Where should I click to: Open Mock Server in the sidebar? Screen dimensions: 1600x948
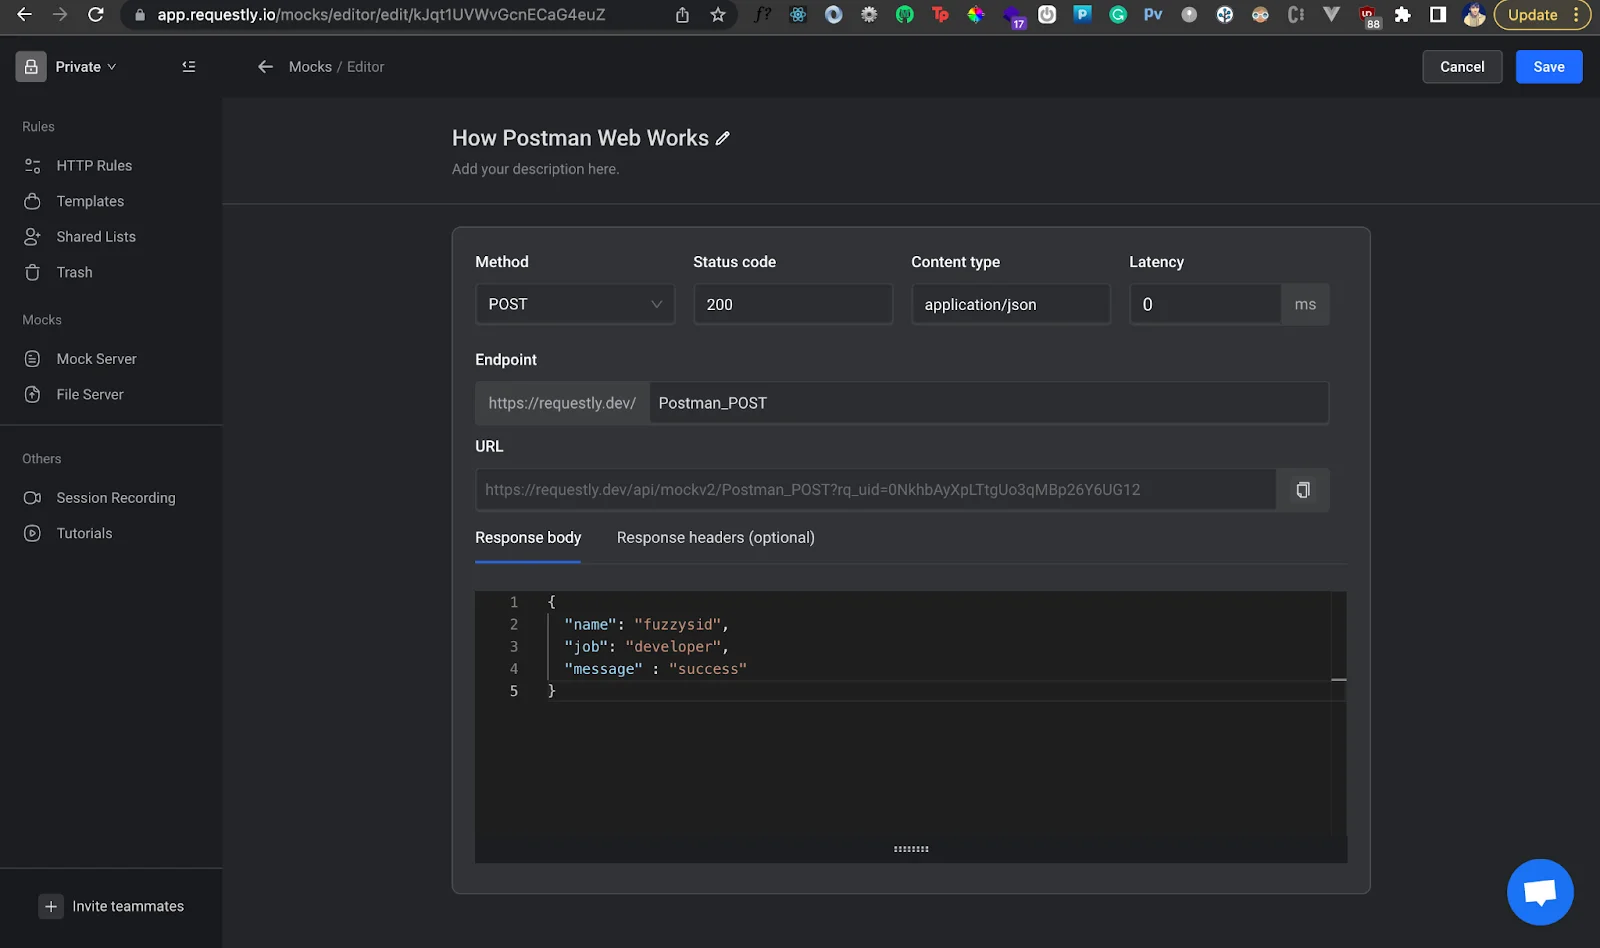click(96, 359)
